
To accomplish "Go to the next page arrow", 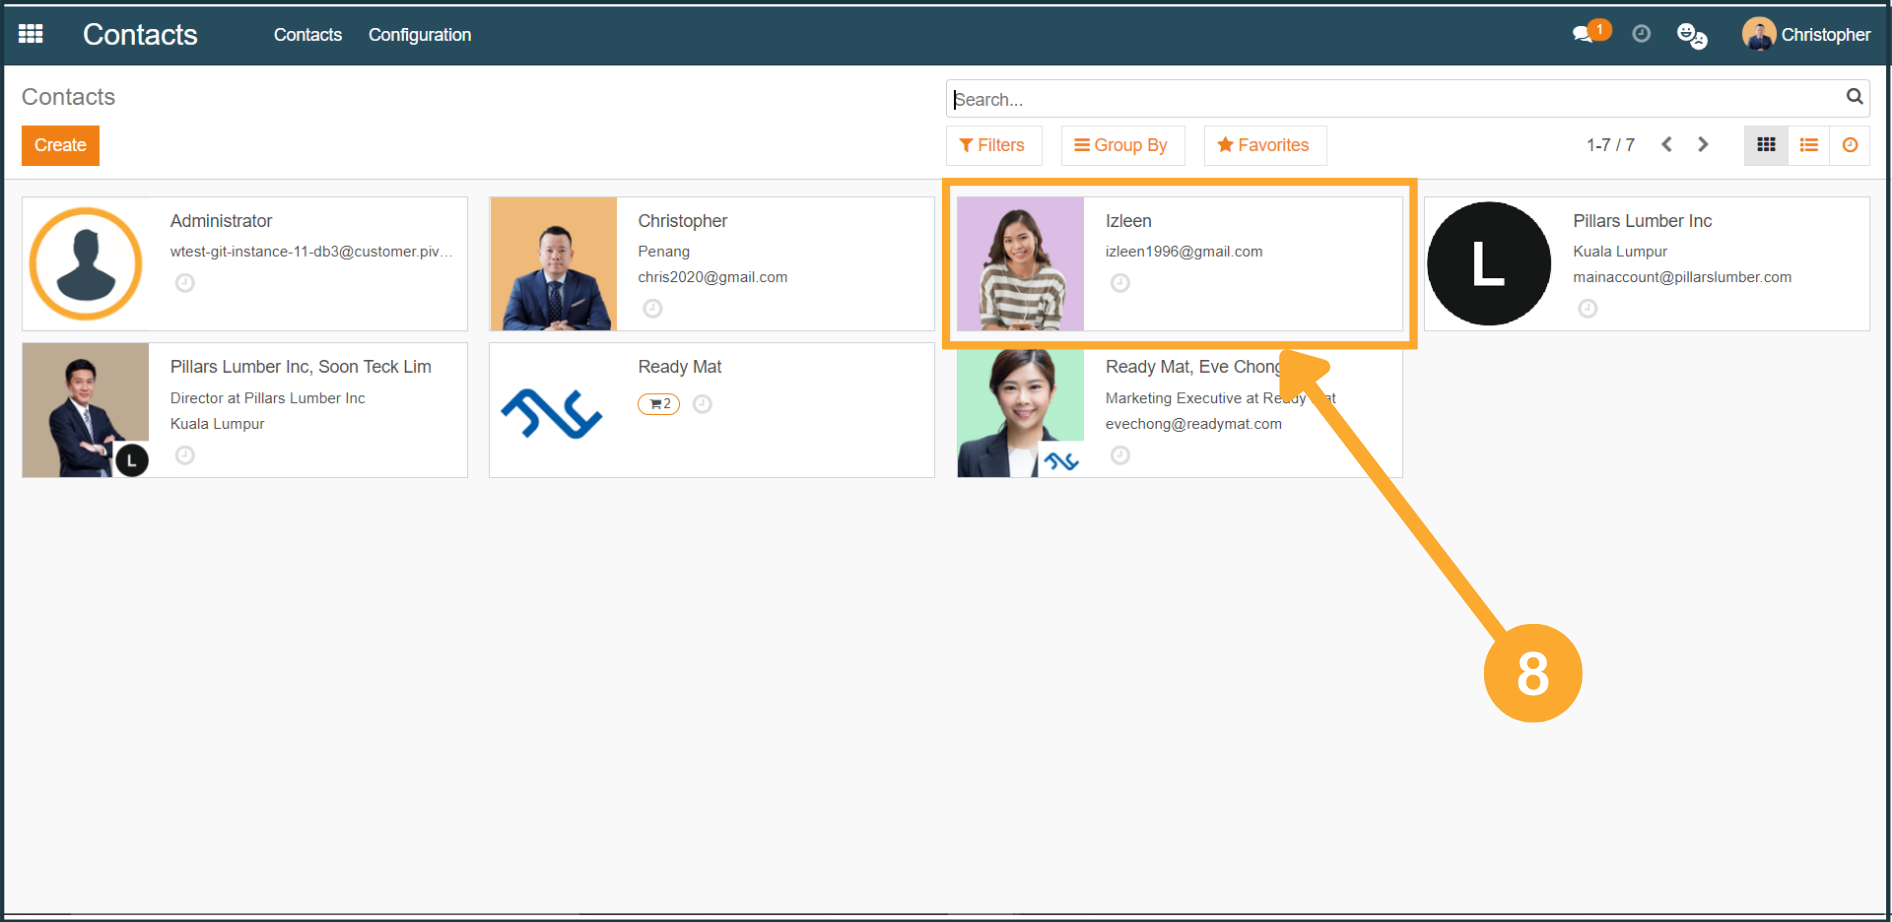I will click(1703, 145).
